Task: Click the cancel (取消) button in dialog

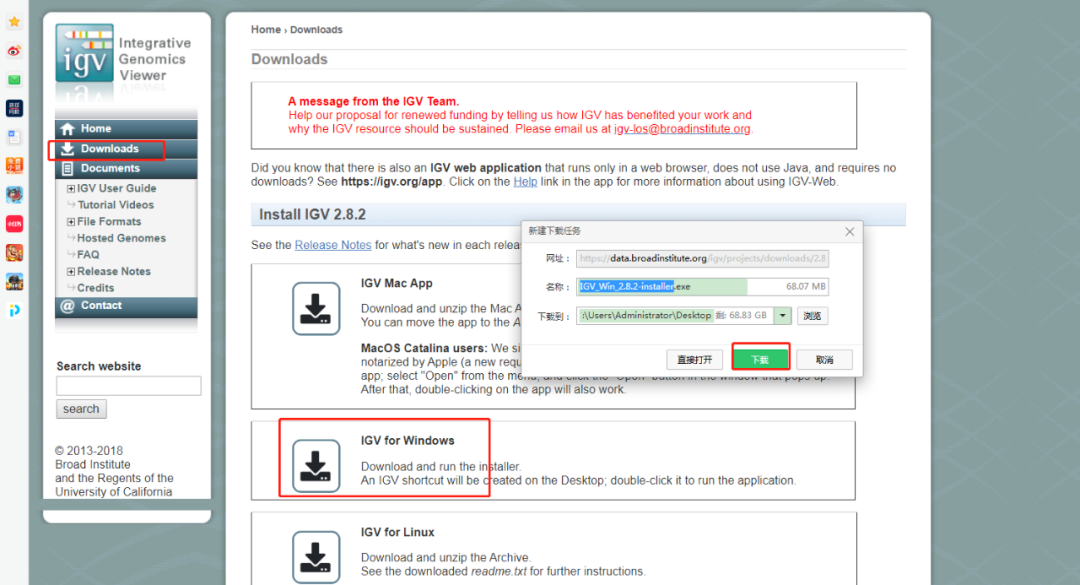Action: pyautogui.click(x=824, y=359)
